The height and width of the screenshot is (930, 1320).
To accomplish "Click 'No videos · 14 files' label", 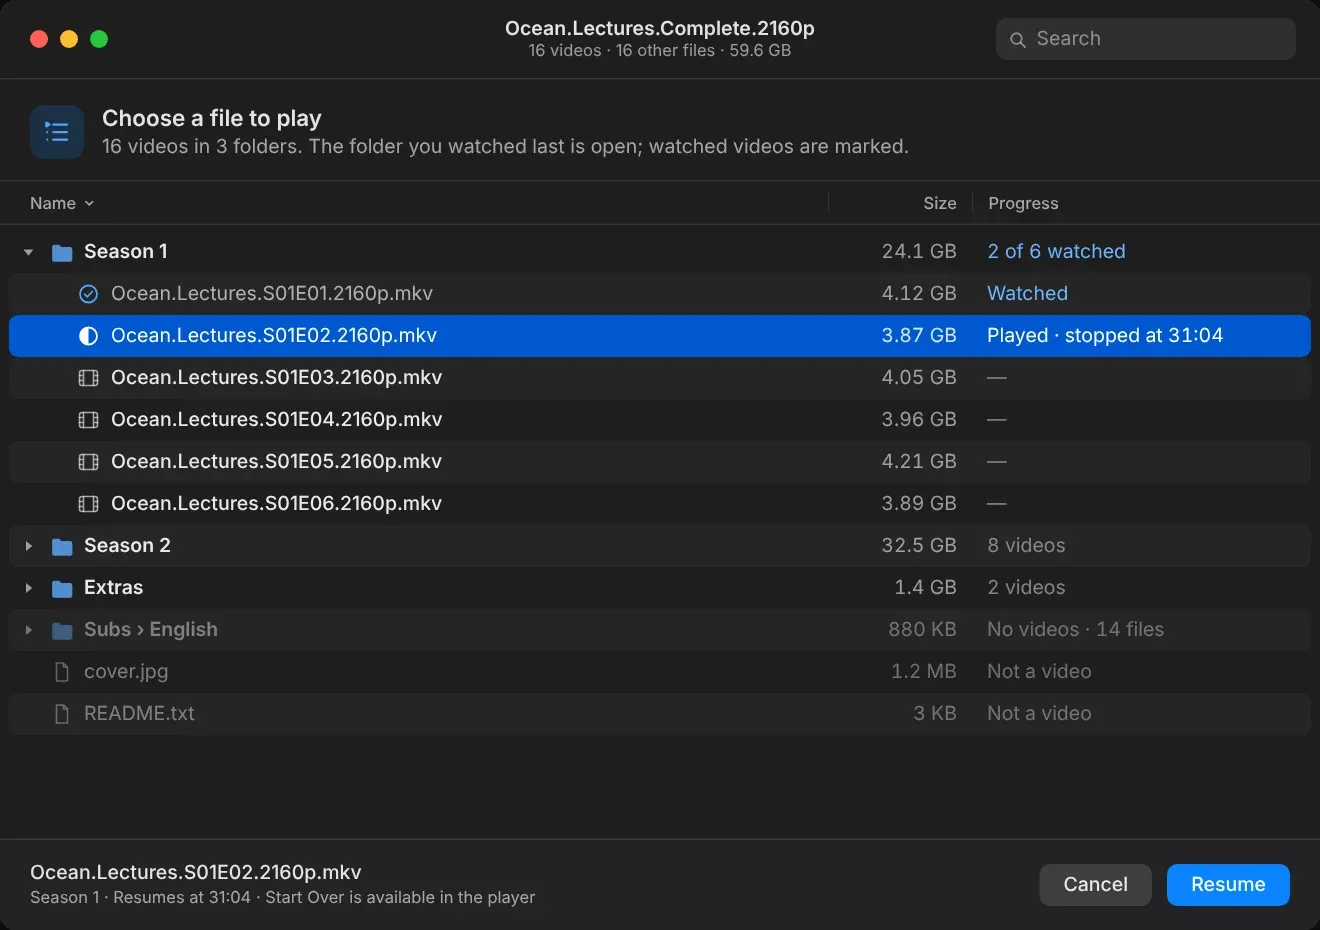I will 1075,630.
